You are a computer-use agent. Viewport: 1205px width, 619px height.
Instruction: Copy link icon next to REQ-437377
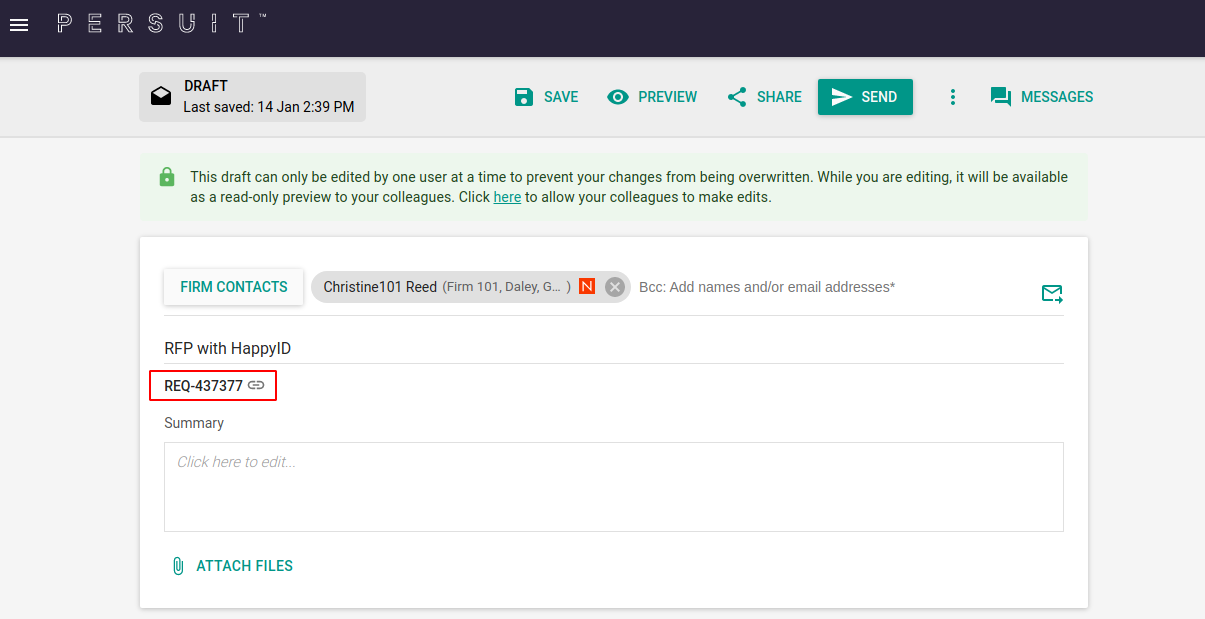click(257, 385)
